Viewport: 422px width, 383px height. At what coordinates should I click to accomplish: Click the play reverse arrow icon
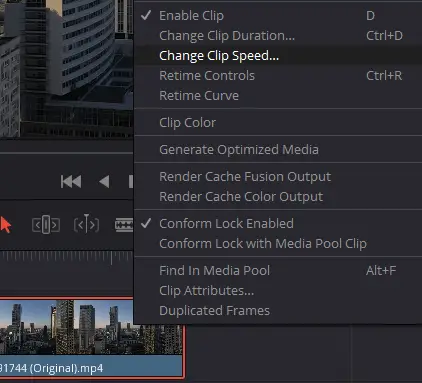pyautogui.click(x=104, y=182)
